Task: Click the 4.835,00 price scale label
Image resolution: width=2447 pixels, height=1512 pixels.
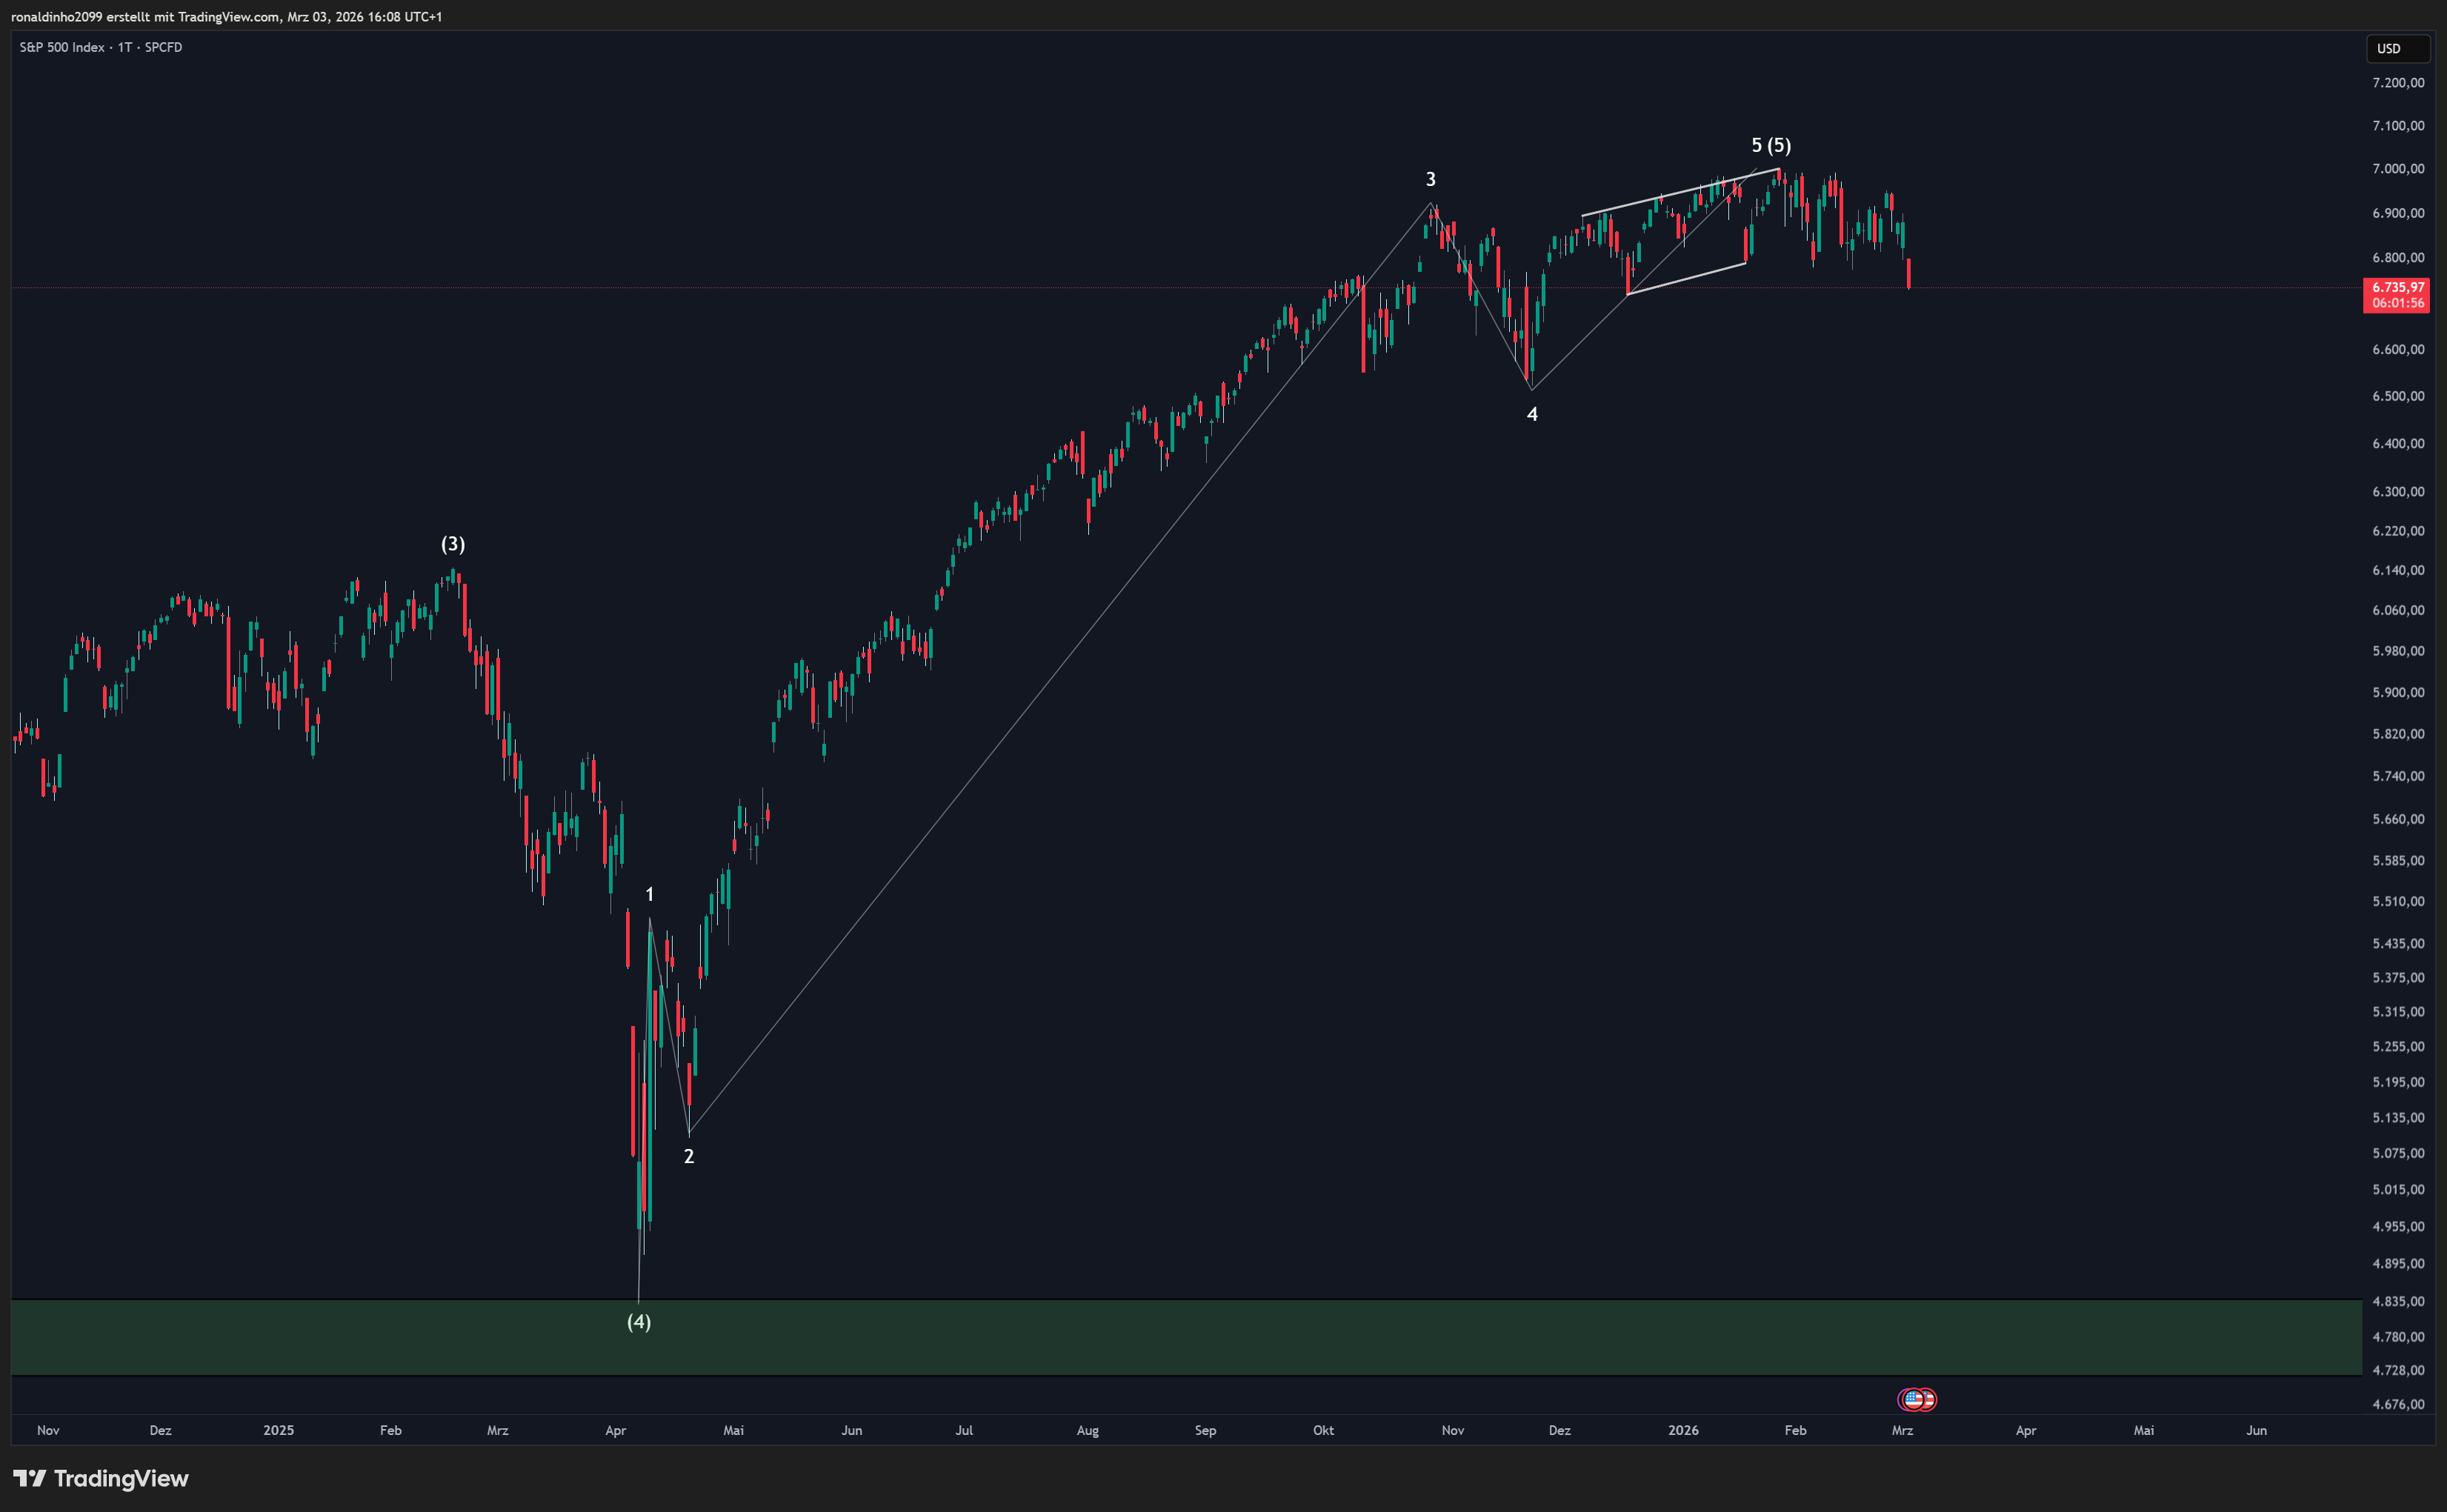Action: pos(2397,1301)
